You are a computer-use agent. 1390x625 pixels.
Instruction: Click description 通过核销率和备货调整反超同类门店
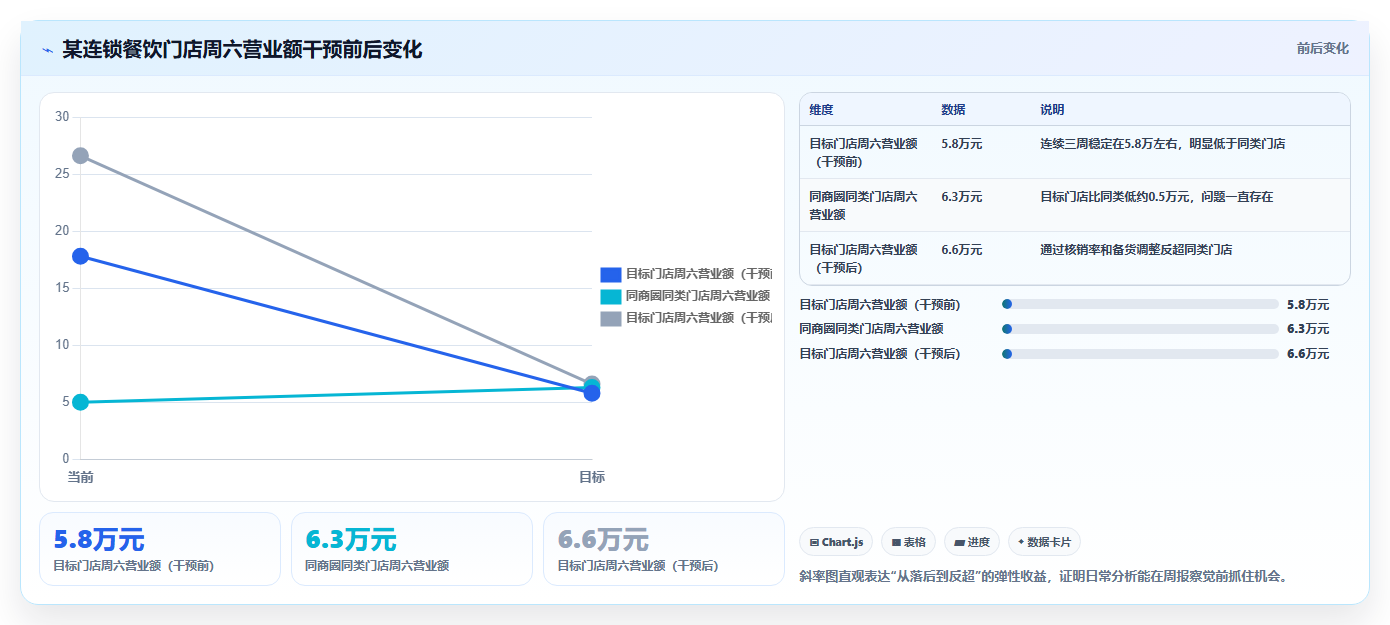[x=1136, y=250]
